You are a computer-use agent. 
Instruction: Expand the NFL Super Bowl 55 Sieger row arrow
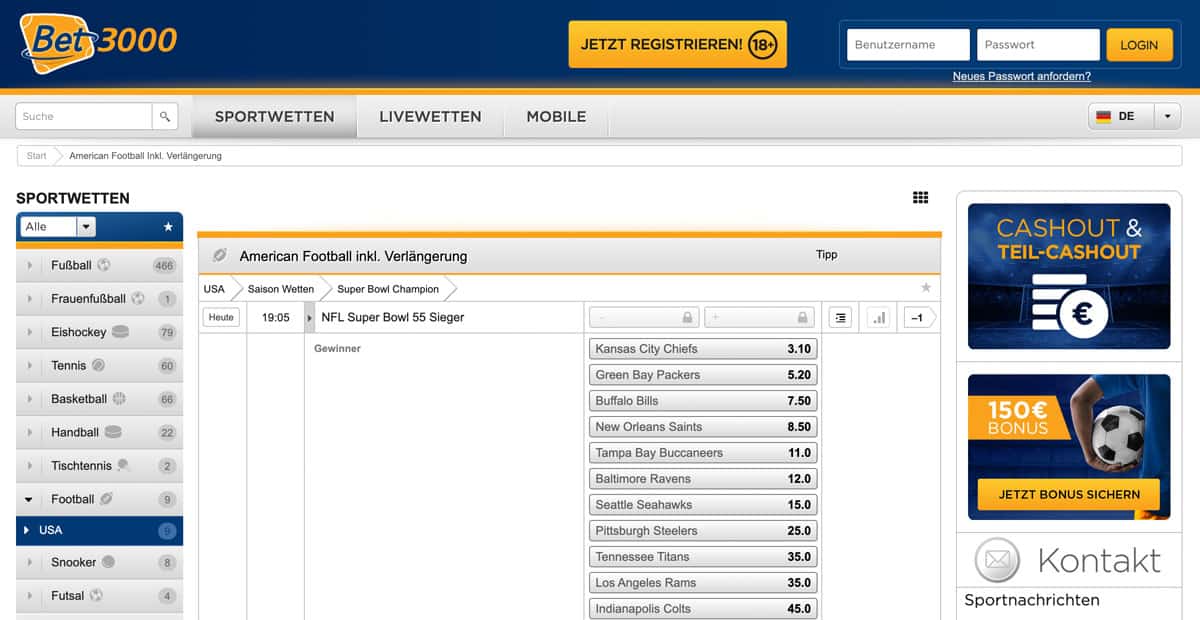pos(310,318)
